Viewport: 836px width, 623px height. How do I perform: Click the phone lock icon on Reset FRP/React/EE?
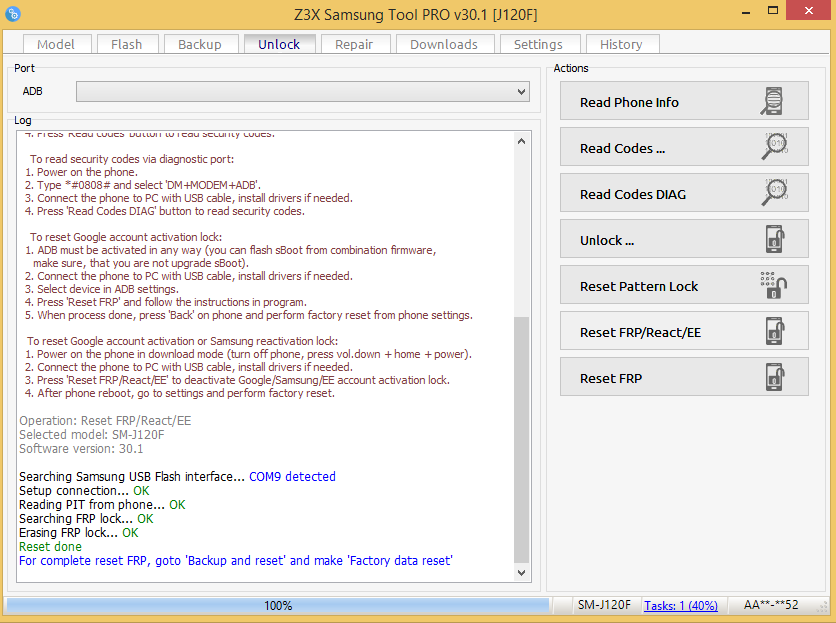[x=775, y=331]
